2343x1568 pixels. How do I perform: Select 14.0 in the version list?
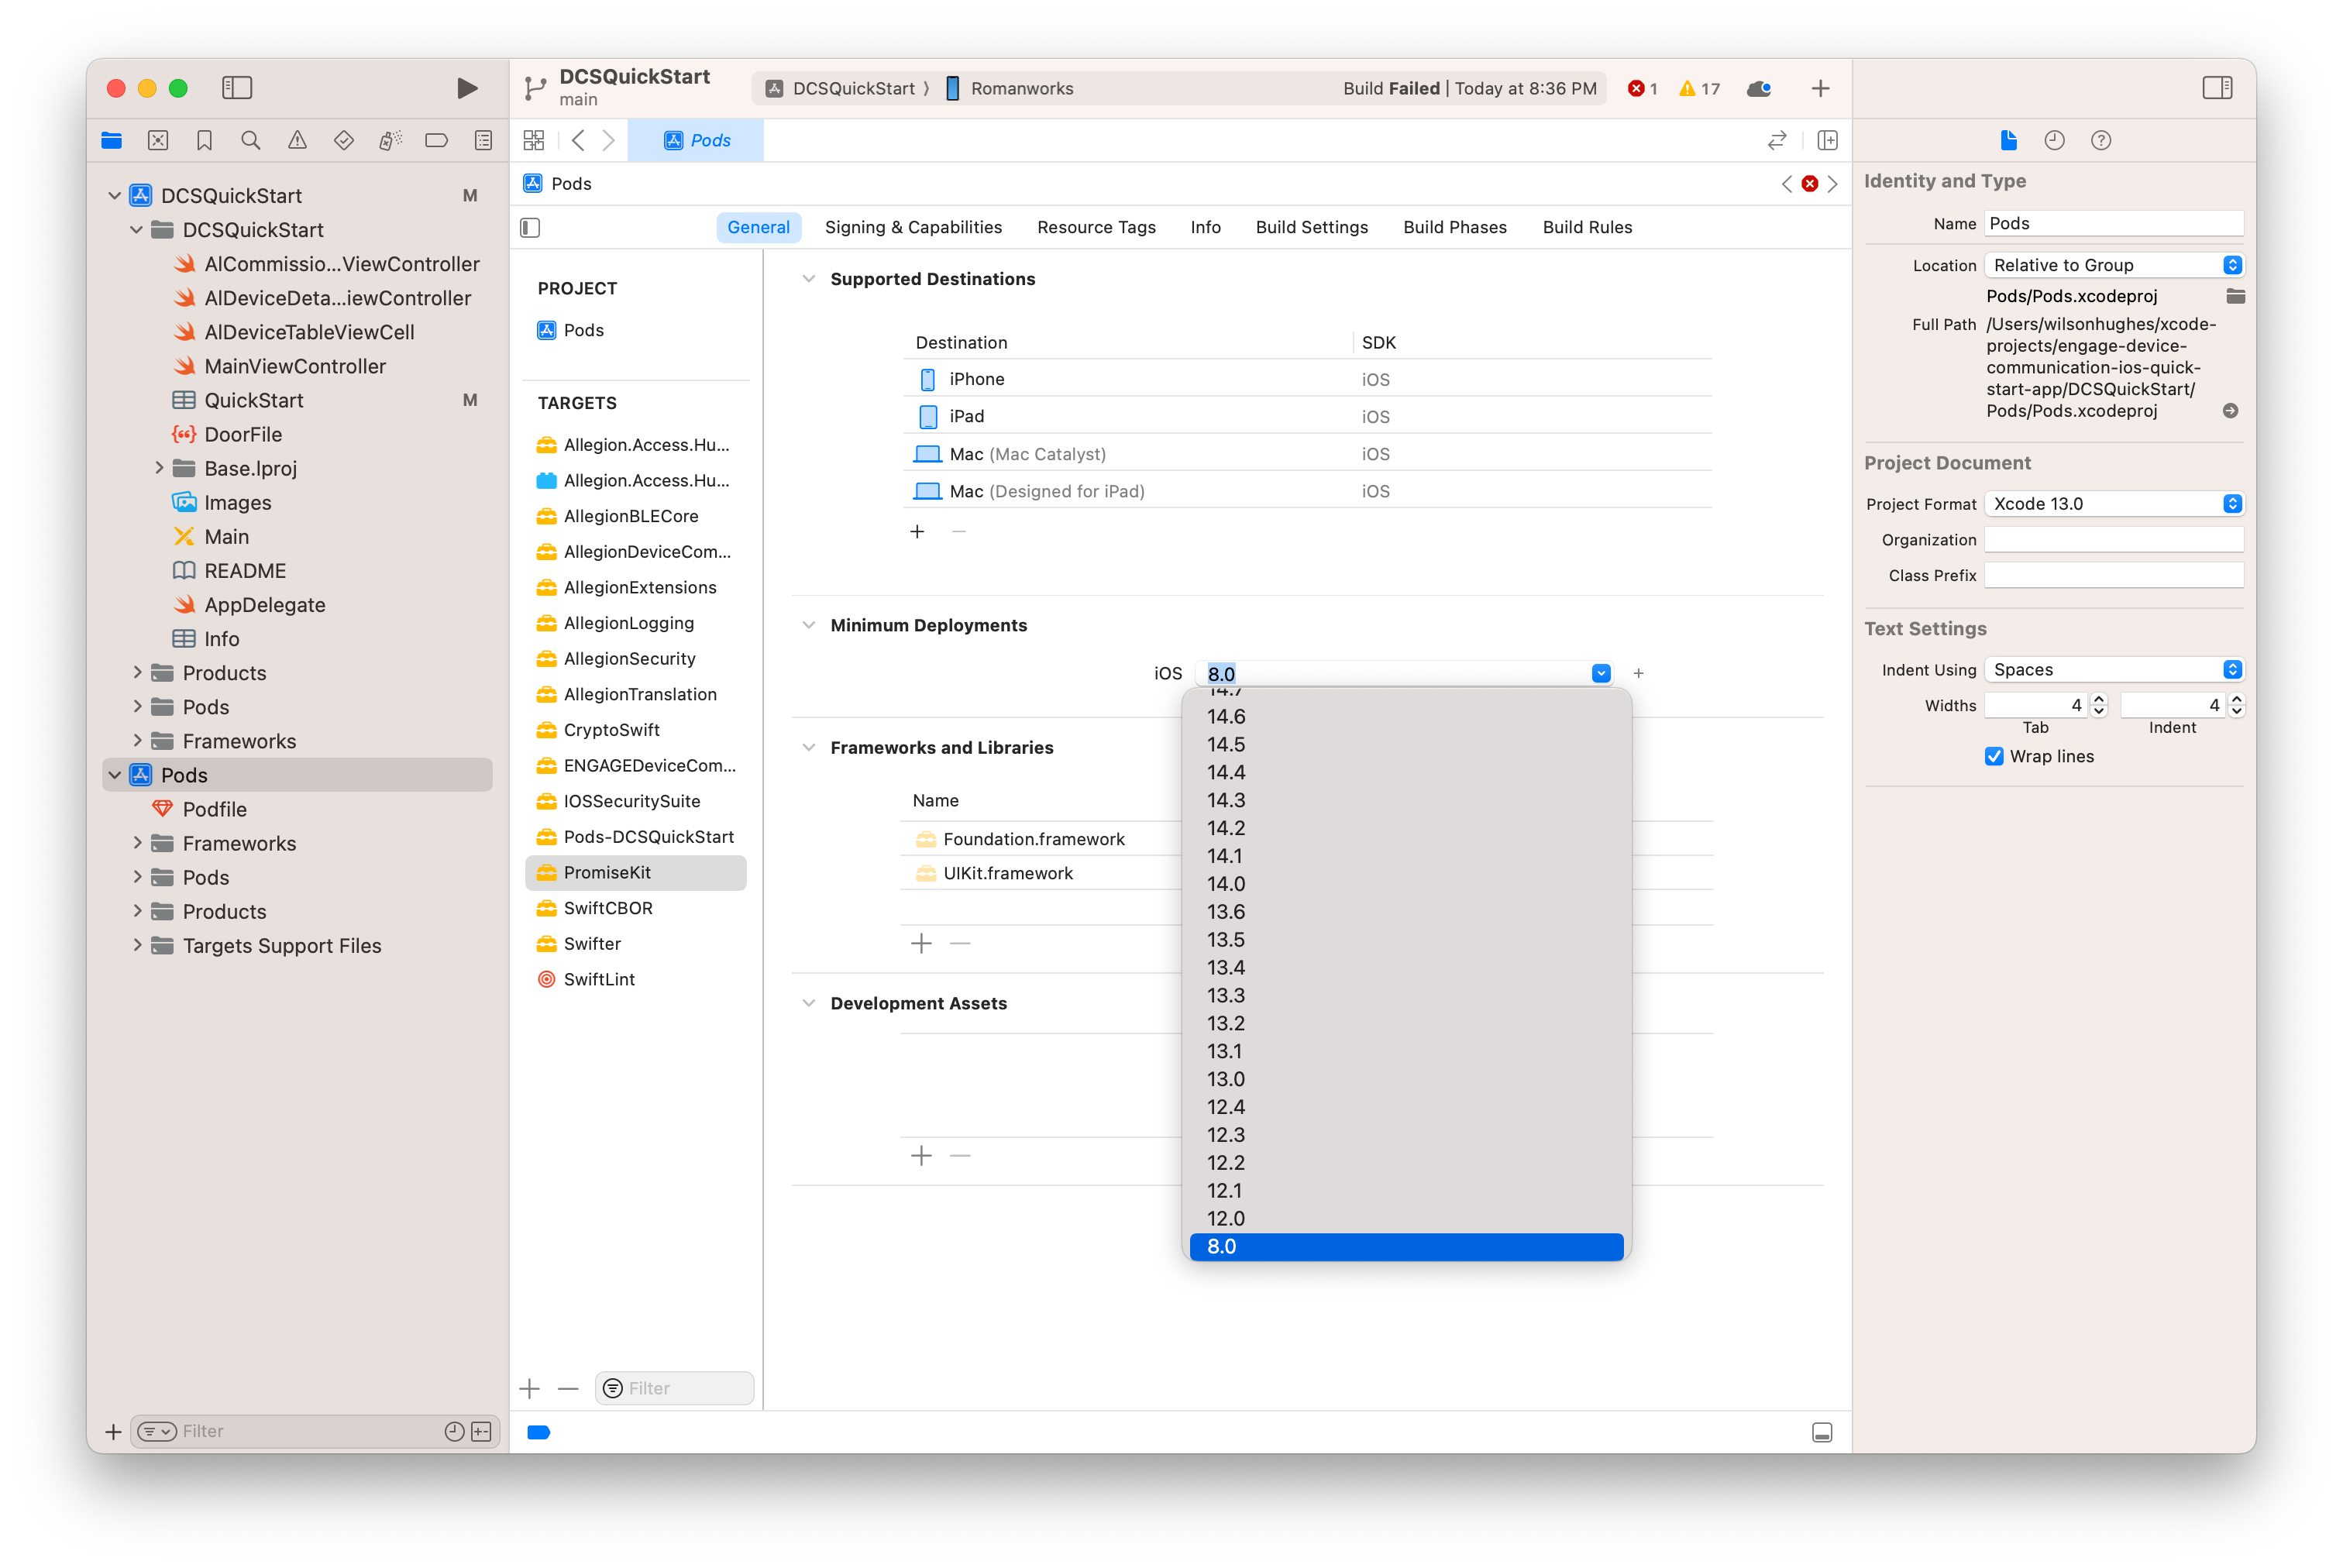(1406, 884)
